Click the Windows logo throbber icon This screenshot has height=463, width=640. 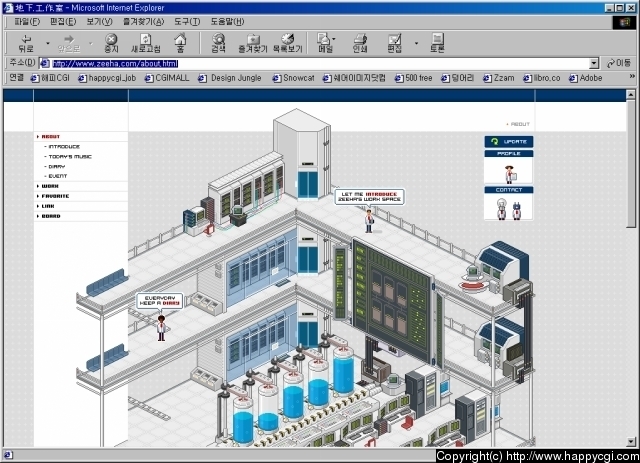point(624,22)
